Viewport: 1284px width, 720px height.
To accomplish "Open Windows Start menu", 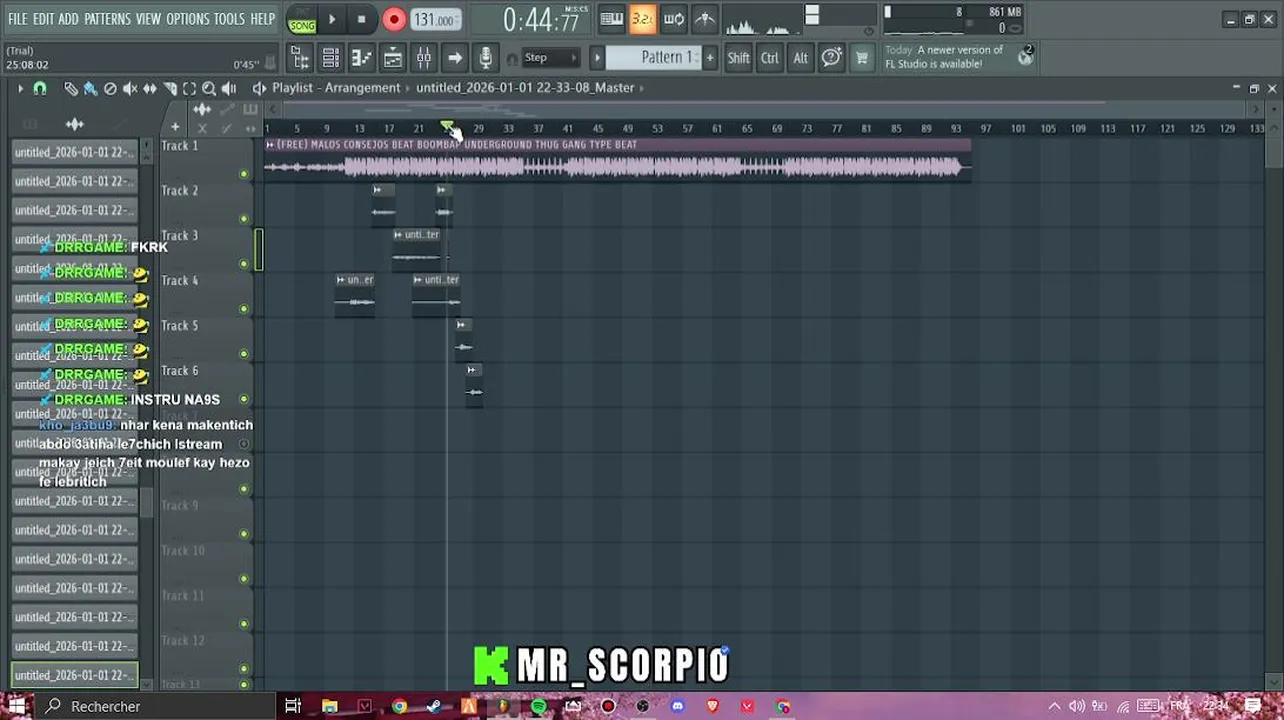I will (x=16, y=706).
